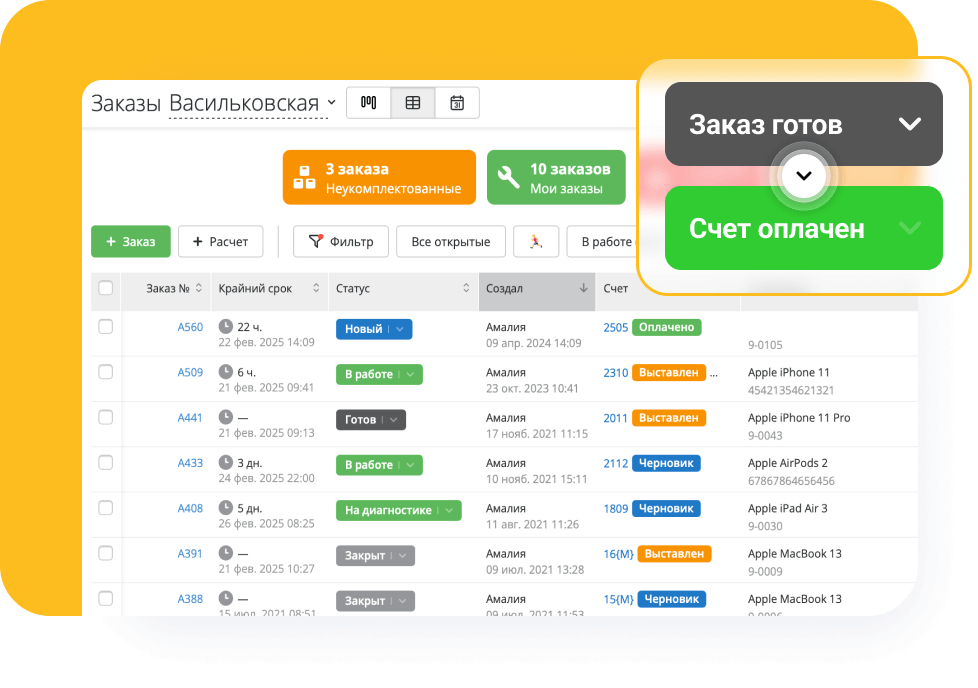
Task: Toggle the select-all checkbox in table header
Action: 106,289
